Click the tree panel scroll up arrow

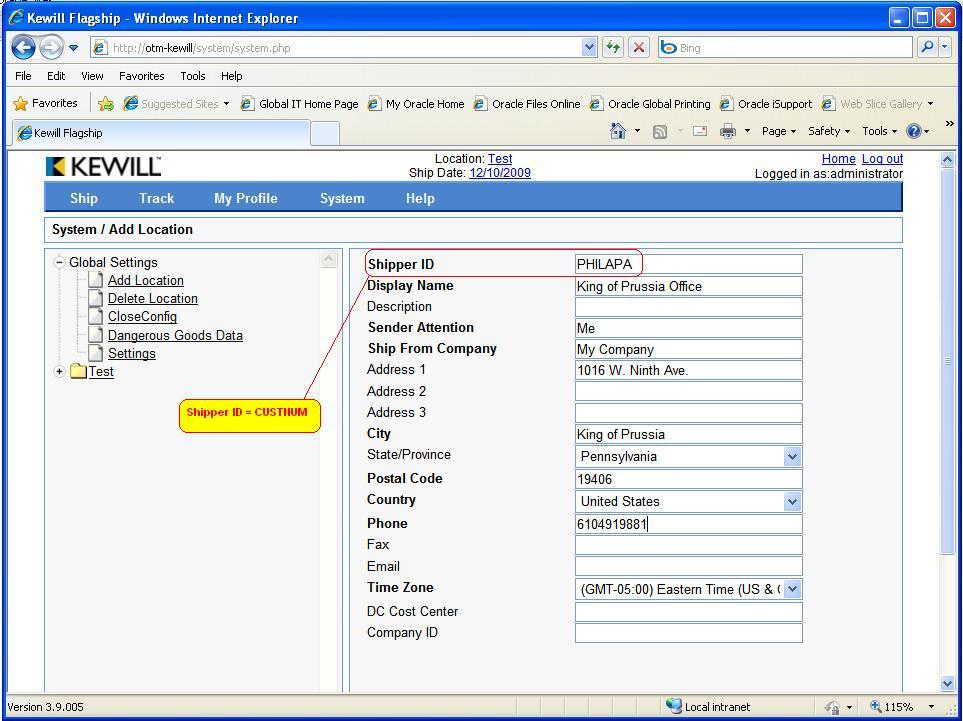[x=329, y=259]
